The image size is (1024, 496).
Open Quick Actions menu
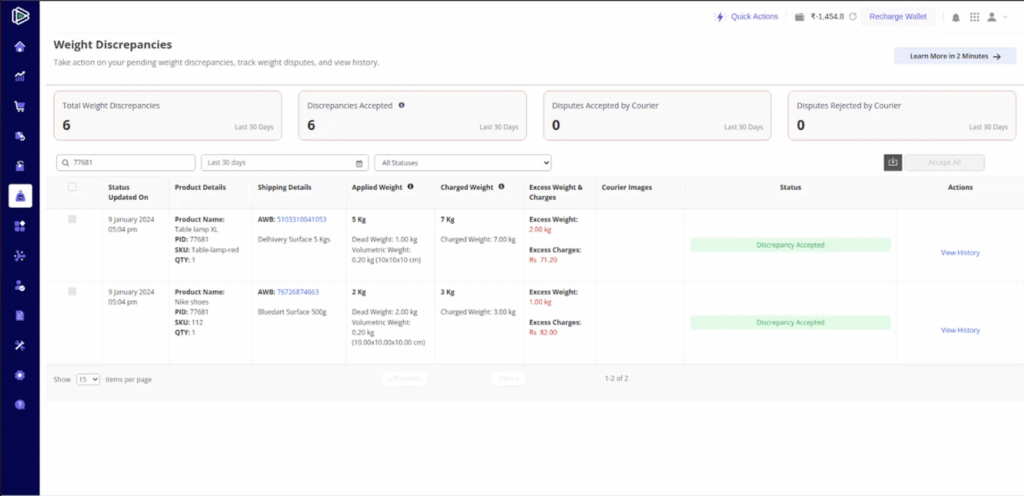point(747,17)
